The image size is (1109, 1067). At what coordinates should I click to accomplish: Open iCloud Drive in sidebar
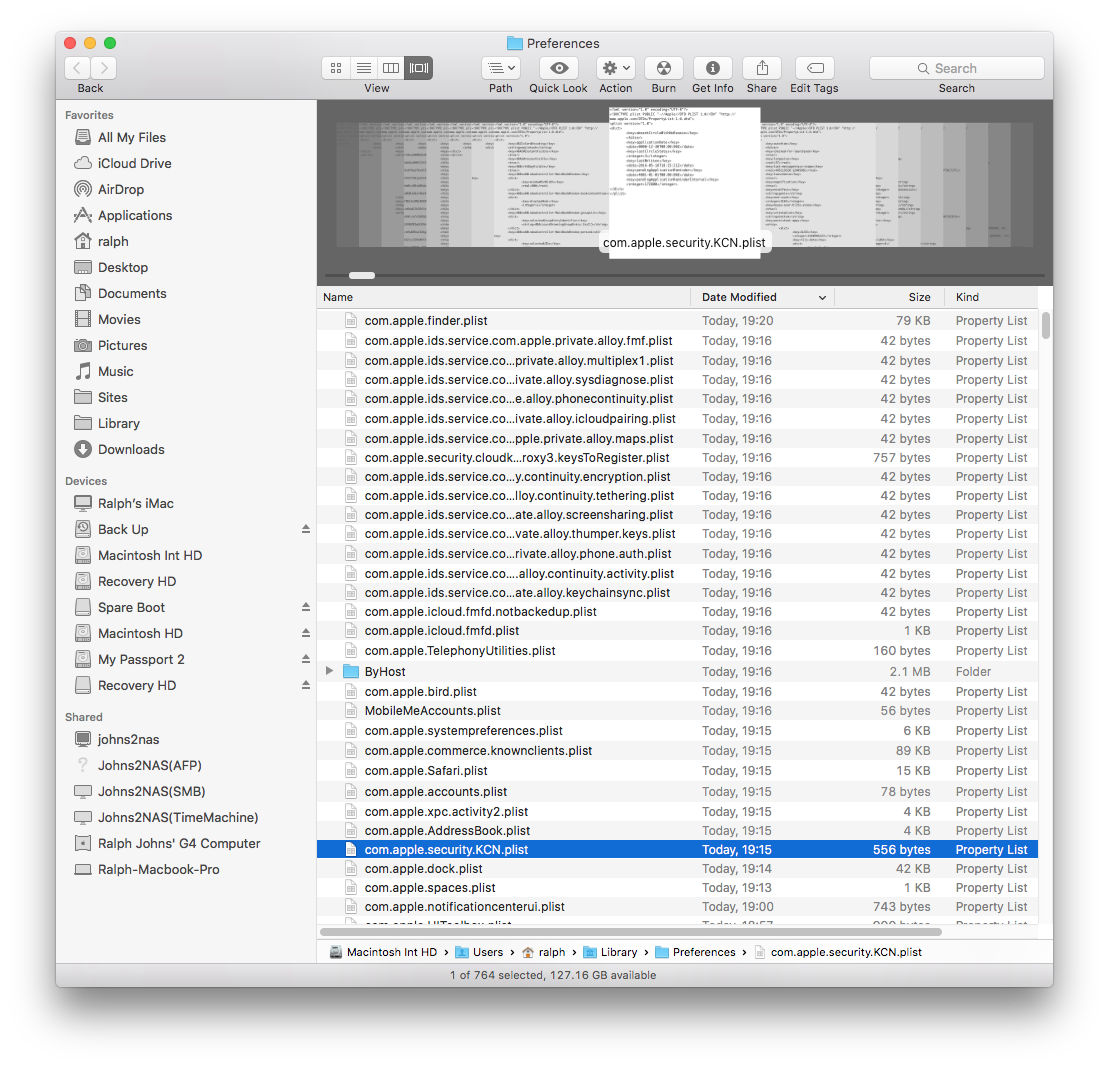(134, 163)
